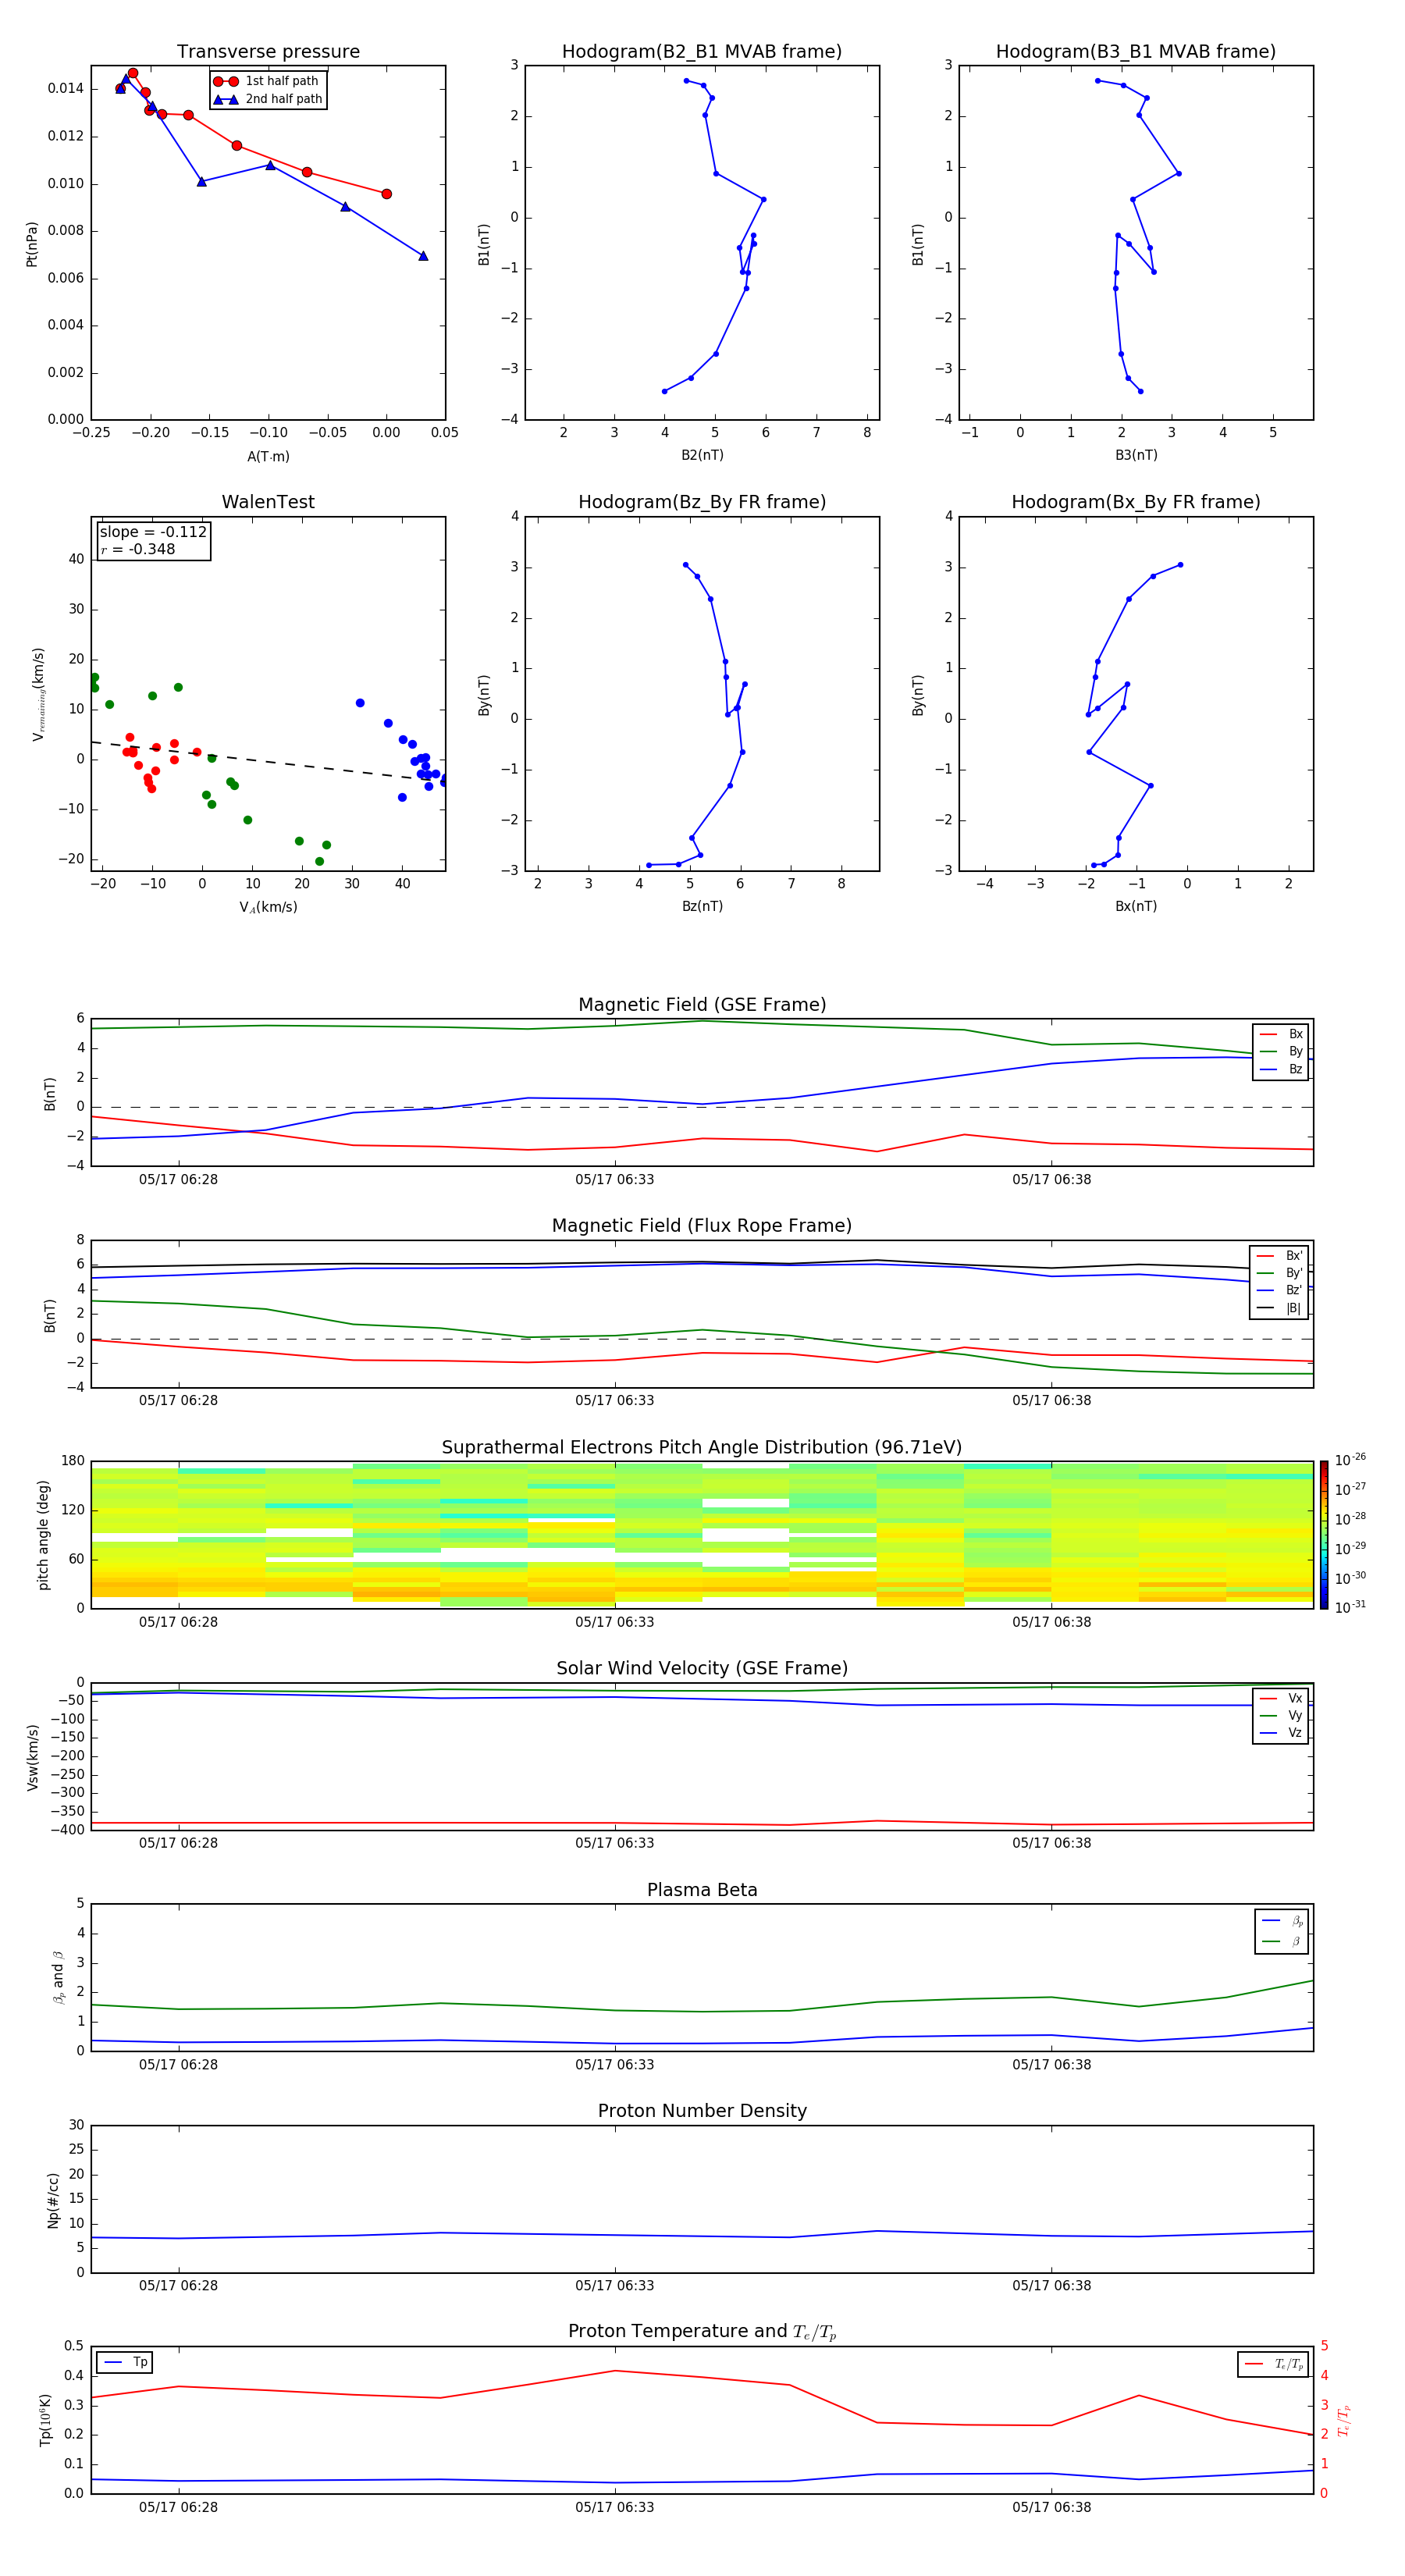The height and width of the screenshot is (2576, 1405).
Task: Click the pitch angle colorbar
Action: pyautogui.click(x=1324, y=1535)
